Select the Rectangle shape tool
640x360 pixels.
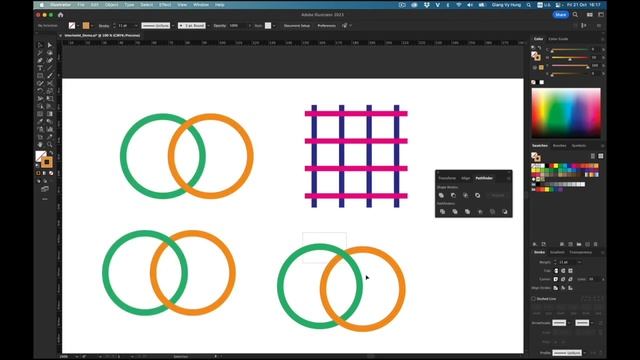tap(40, 76)
